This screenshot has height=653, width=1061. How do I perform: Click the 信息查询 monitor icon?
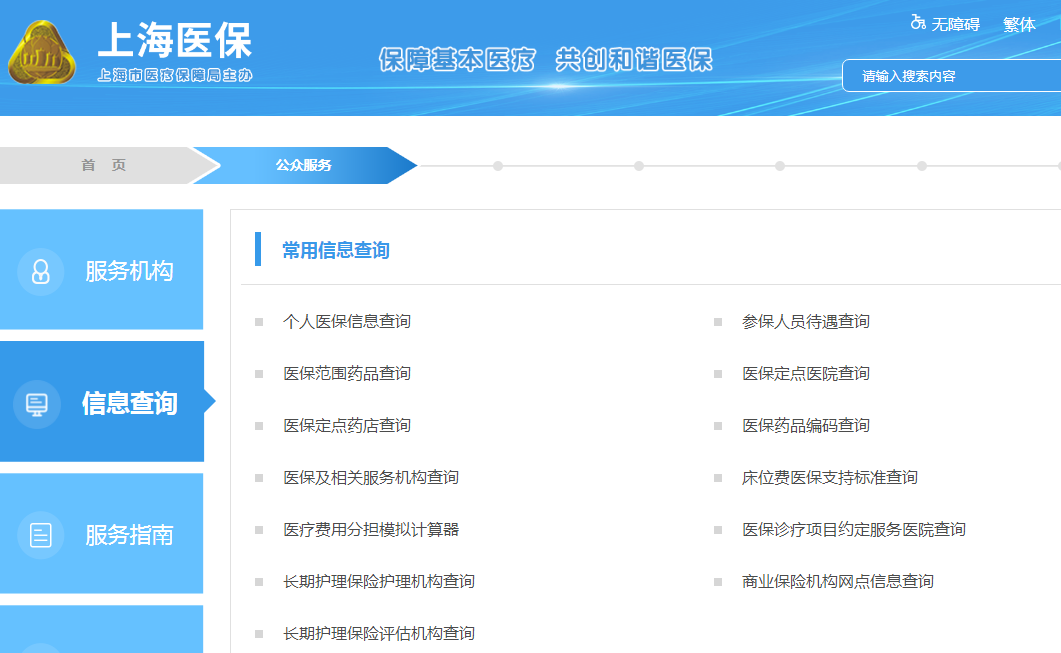[x=37, y=404]
